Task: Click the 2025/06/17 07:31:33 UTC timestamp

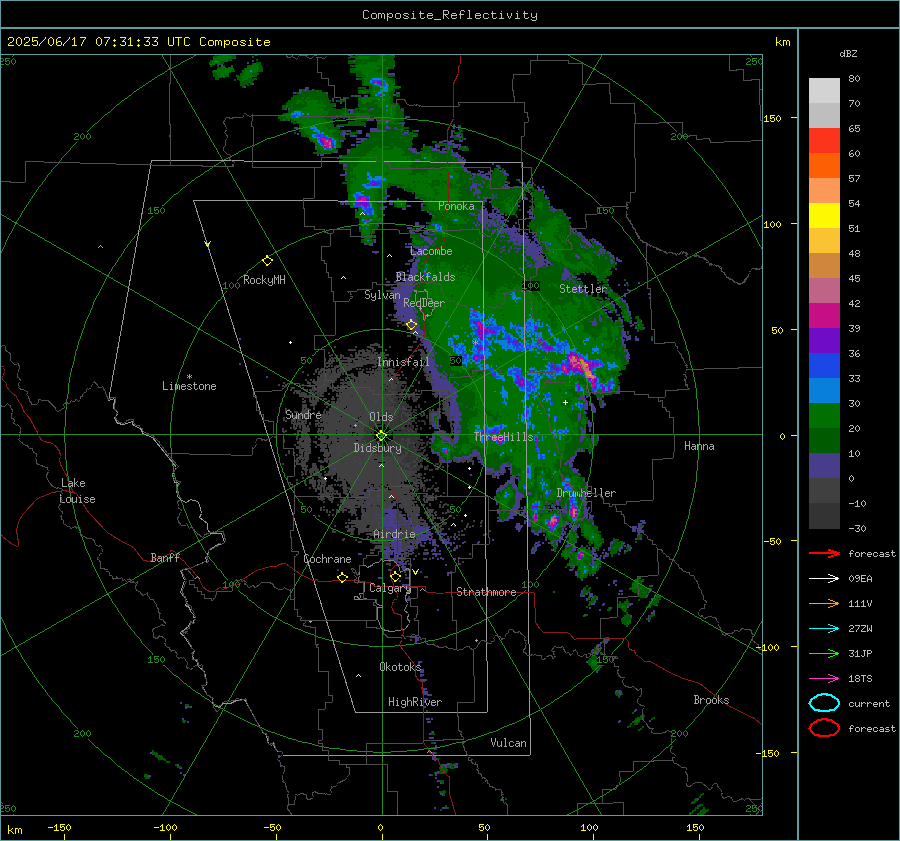Action: pyautogui.click(x=87, y=42)
